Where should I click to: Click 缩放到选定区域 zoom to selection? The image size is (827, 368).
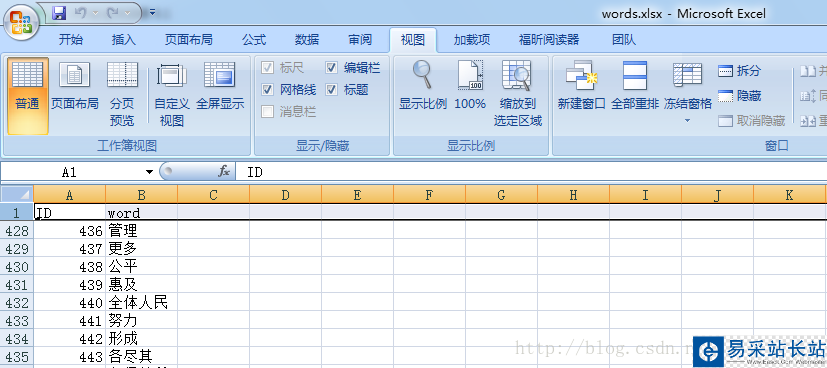point(517,95)
